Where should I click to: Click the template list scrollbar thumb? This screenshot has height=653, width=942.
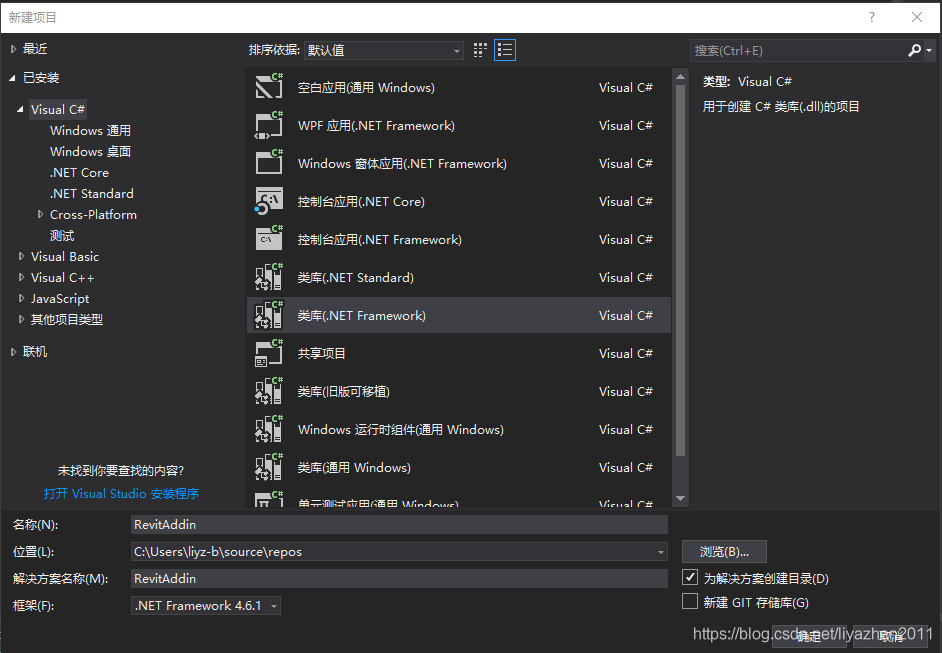pyautogui.click(x=680, y=270)
